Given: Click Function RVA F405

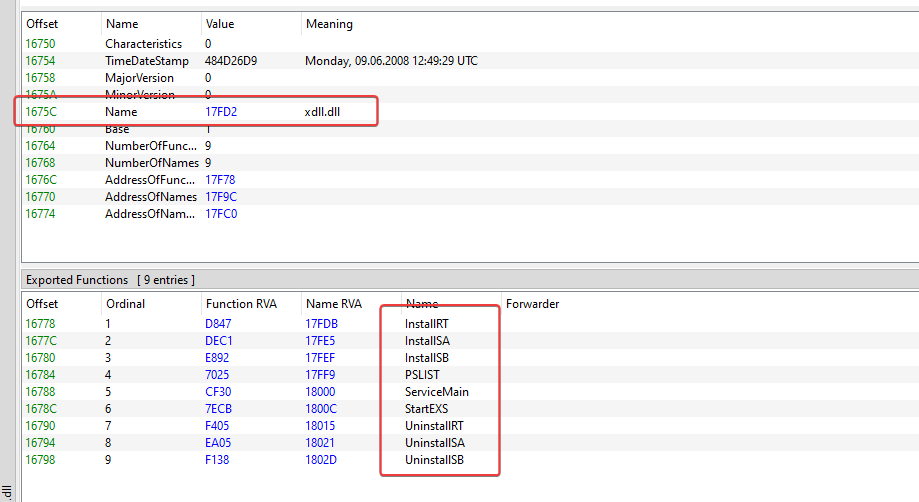Looking at the screenshot, I should tap(217, 426).
